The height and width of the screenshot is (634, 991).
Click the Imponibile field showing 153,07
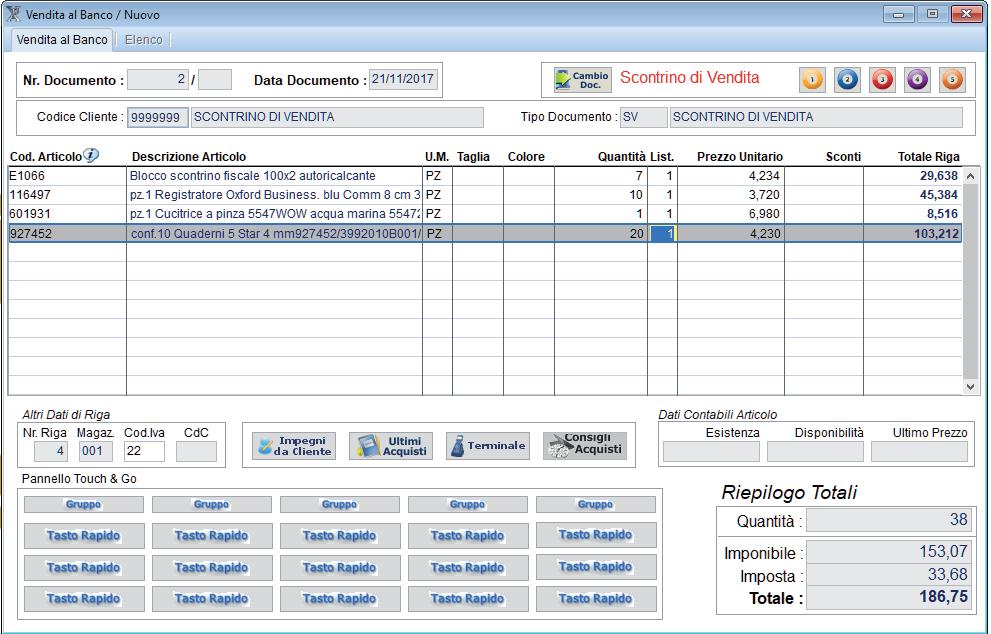pos(887,552)
